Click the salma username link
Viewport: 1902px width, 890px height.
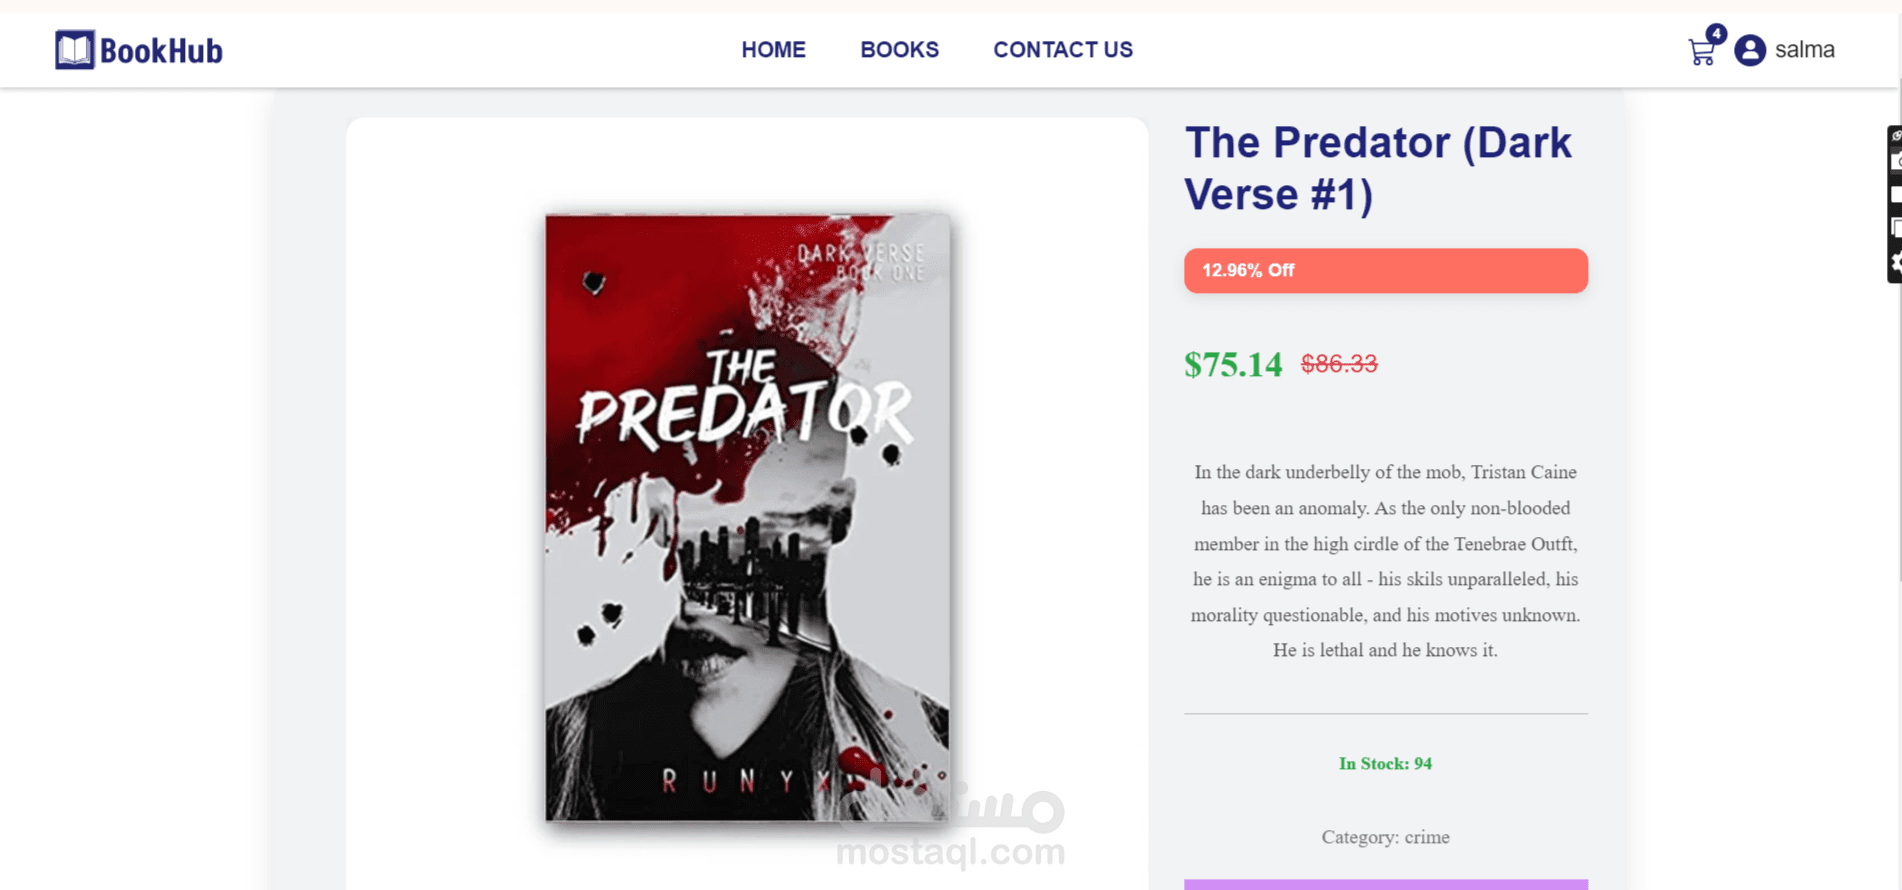click(x=1804, y=50)
